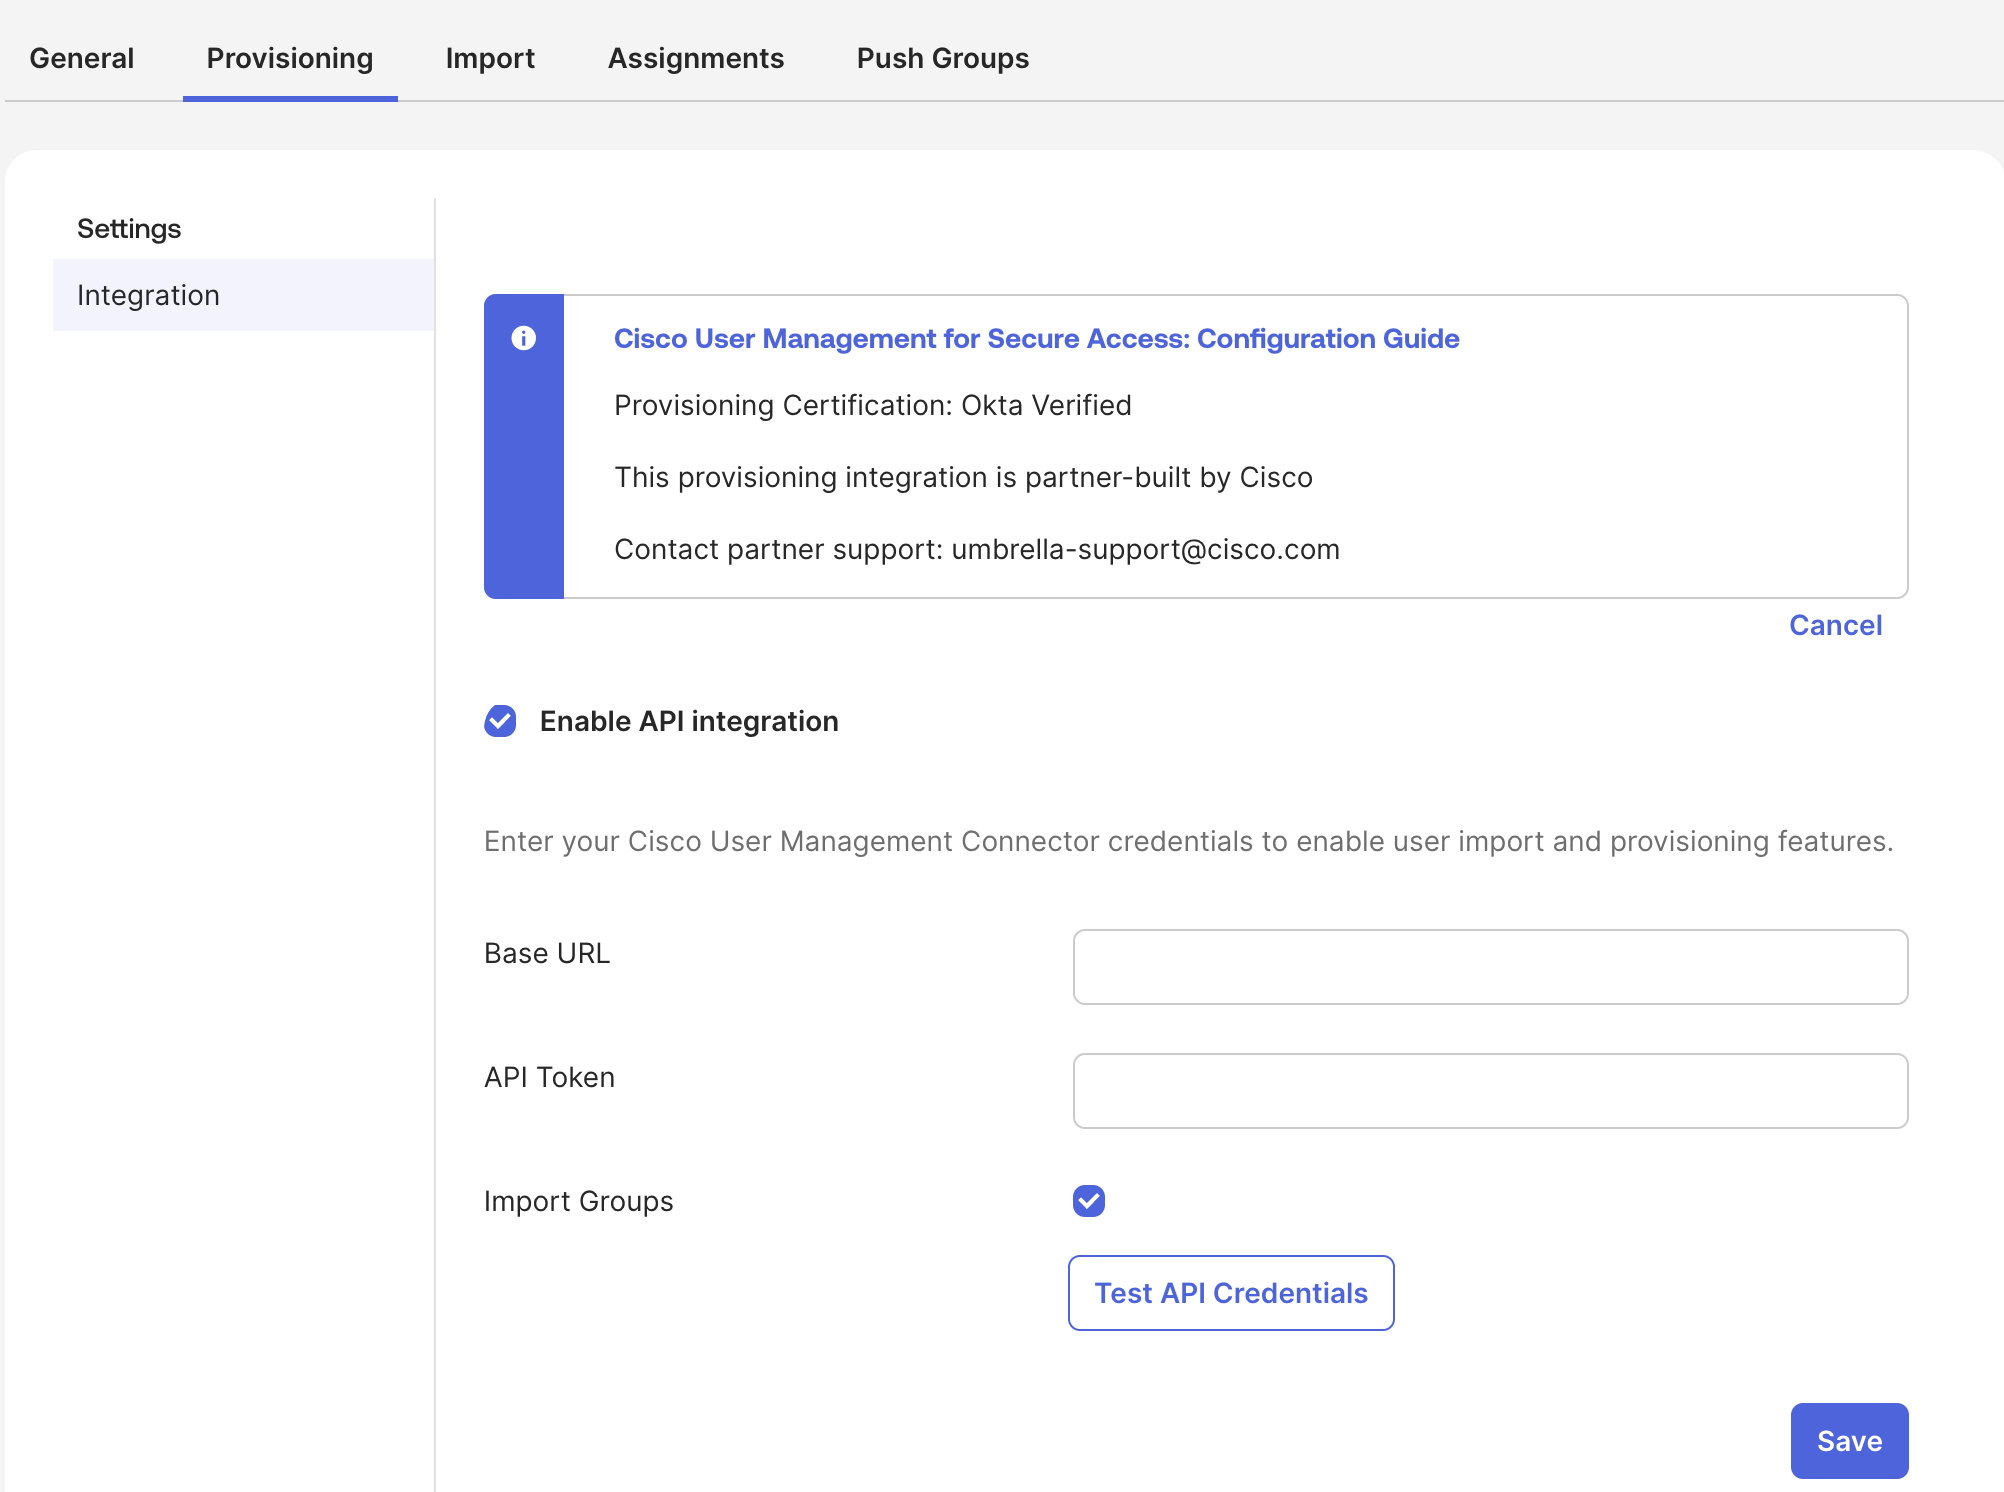Click the 'partner-built by Cisco' line

[963, 477]
